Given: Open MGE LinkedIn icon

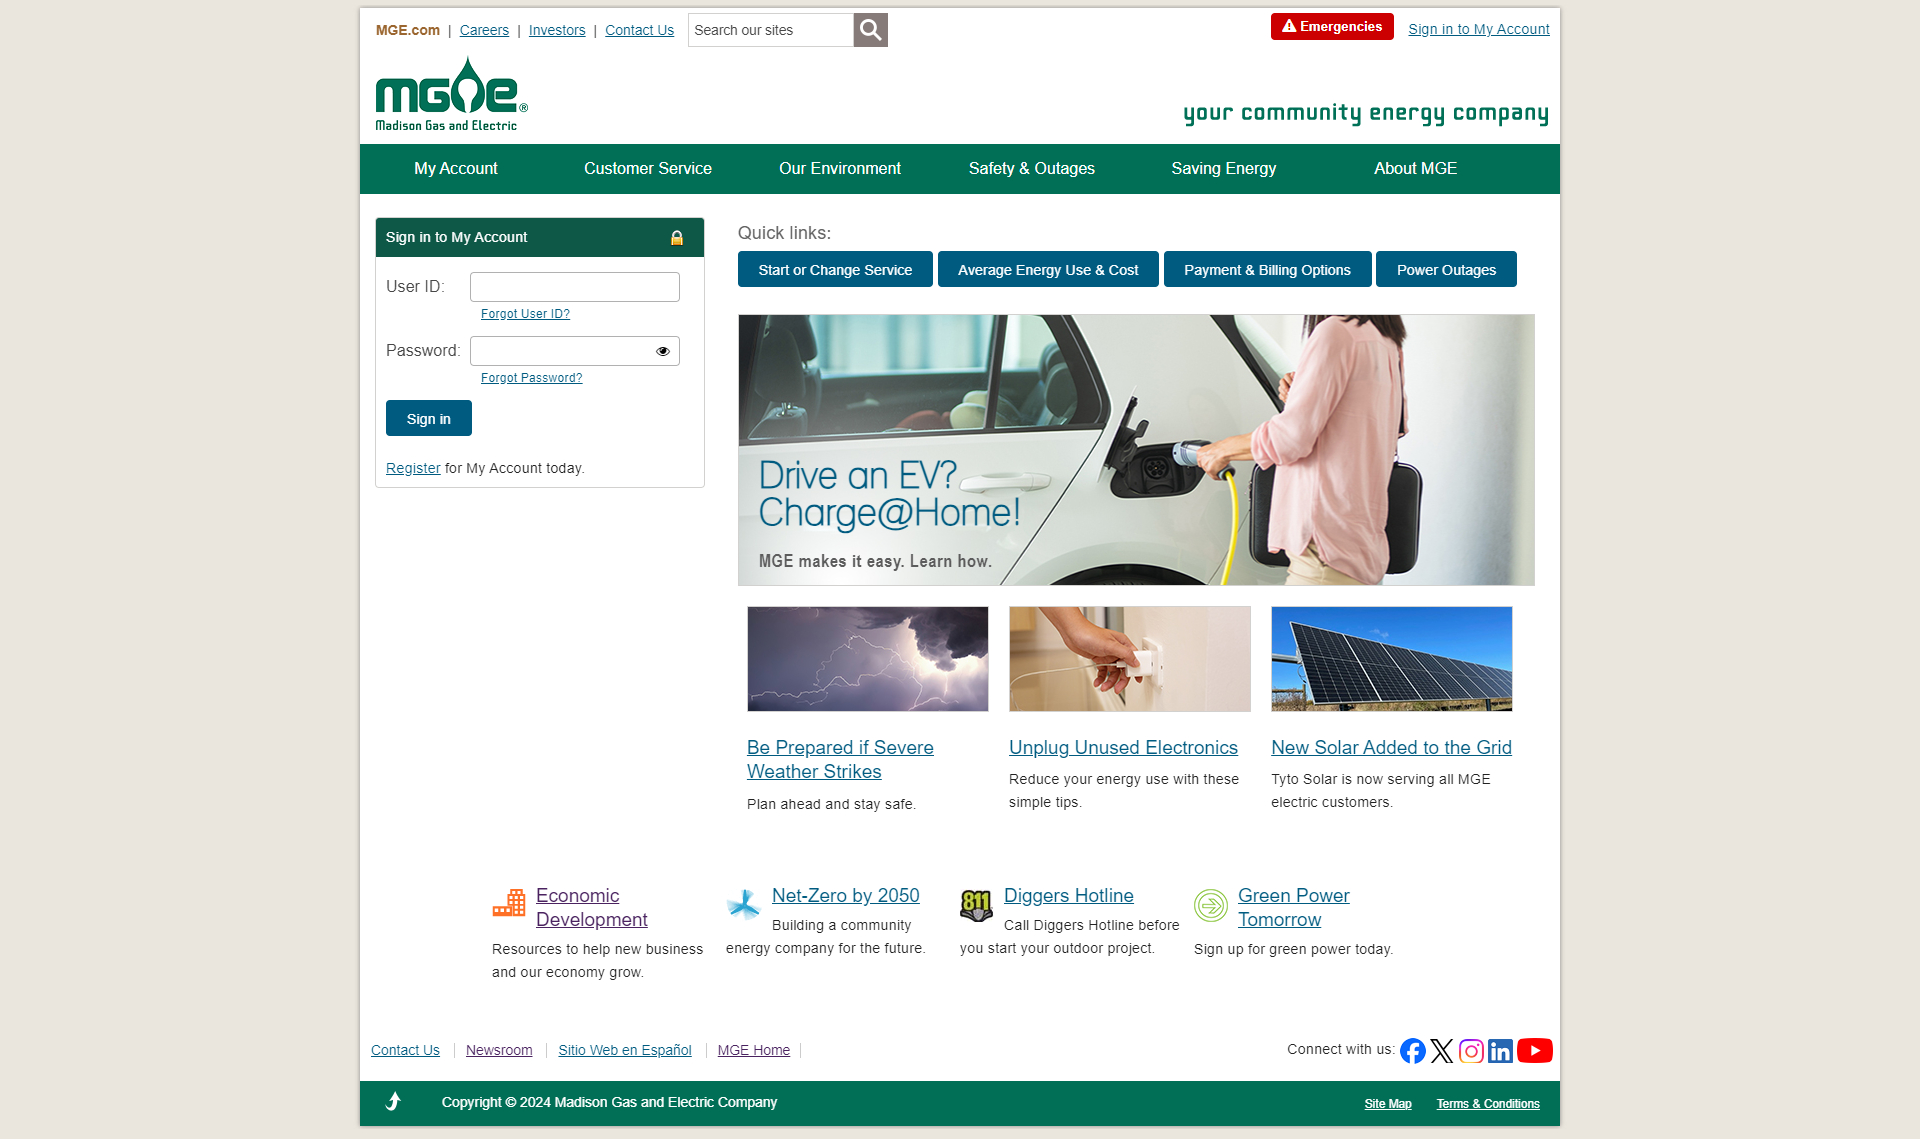Looking at the screenshot, I should pos(1500,1050).
